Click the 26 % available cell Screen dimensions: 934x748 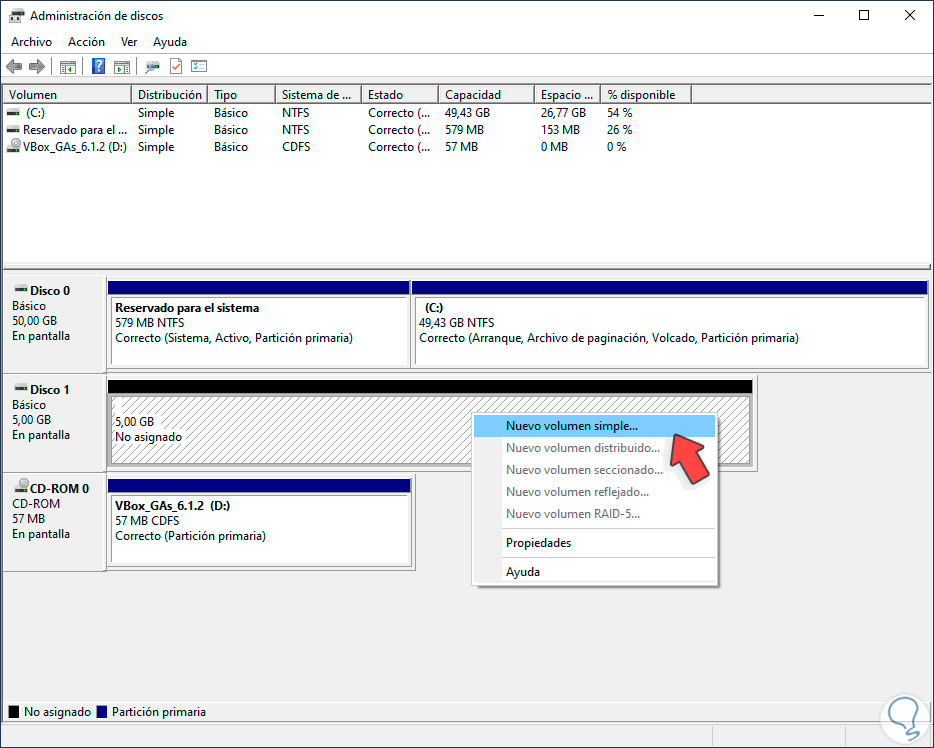point(619,130)
